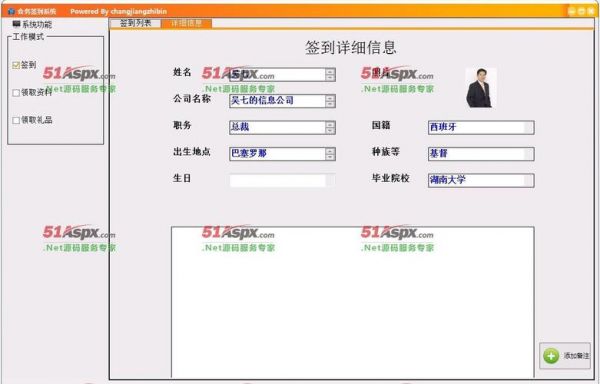
Task: Click the 出生地点 field stepper arrows
Action: pos(330,154)
